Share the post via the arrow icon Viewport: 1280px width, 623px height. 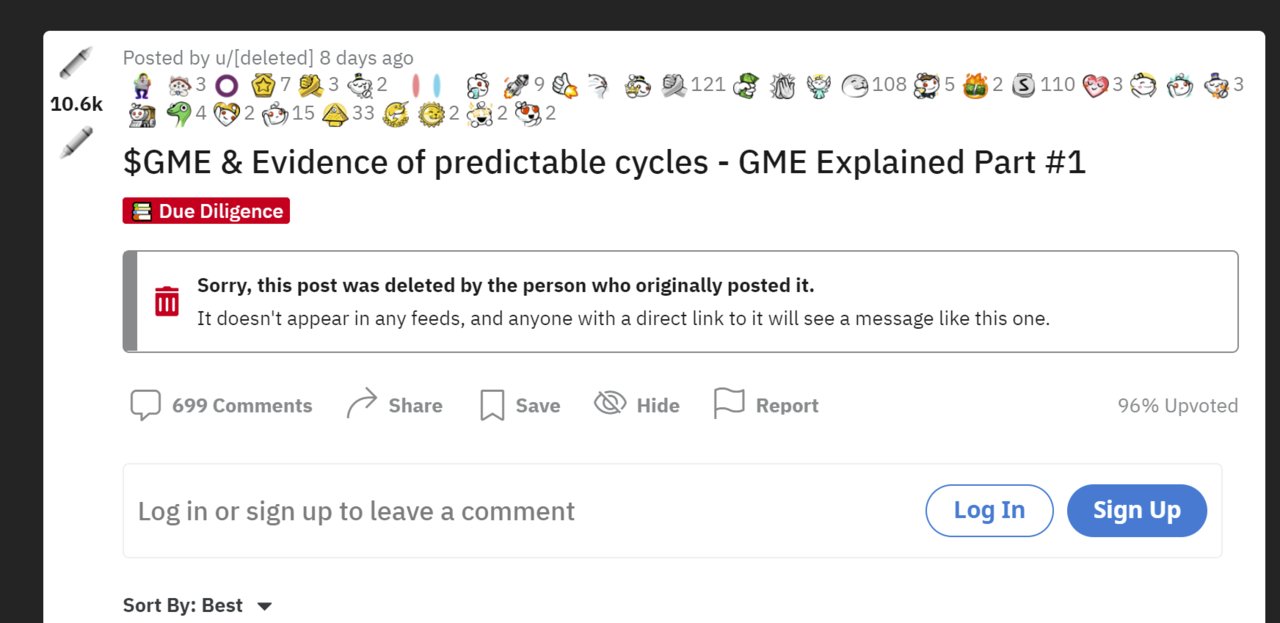point(361,405)
